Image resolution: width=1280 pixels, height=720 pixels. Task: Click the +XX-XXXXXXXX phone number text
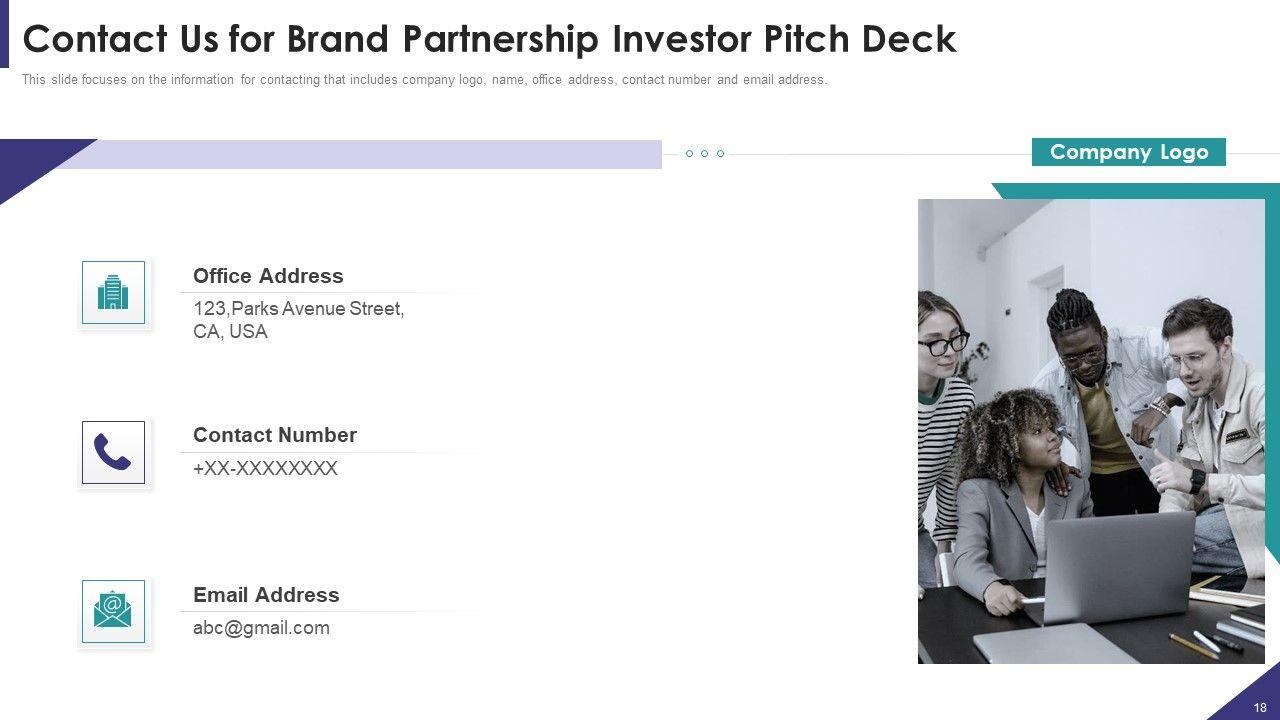[x=265, y=468]
